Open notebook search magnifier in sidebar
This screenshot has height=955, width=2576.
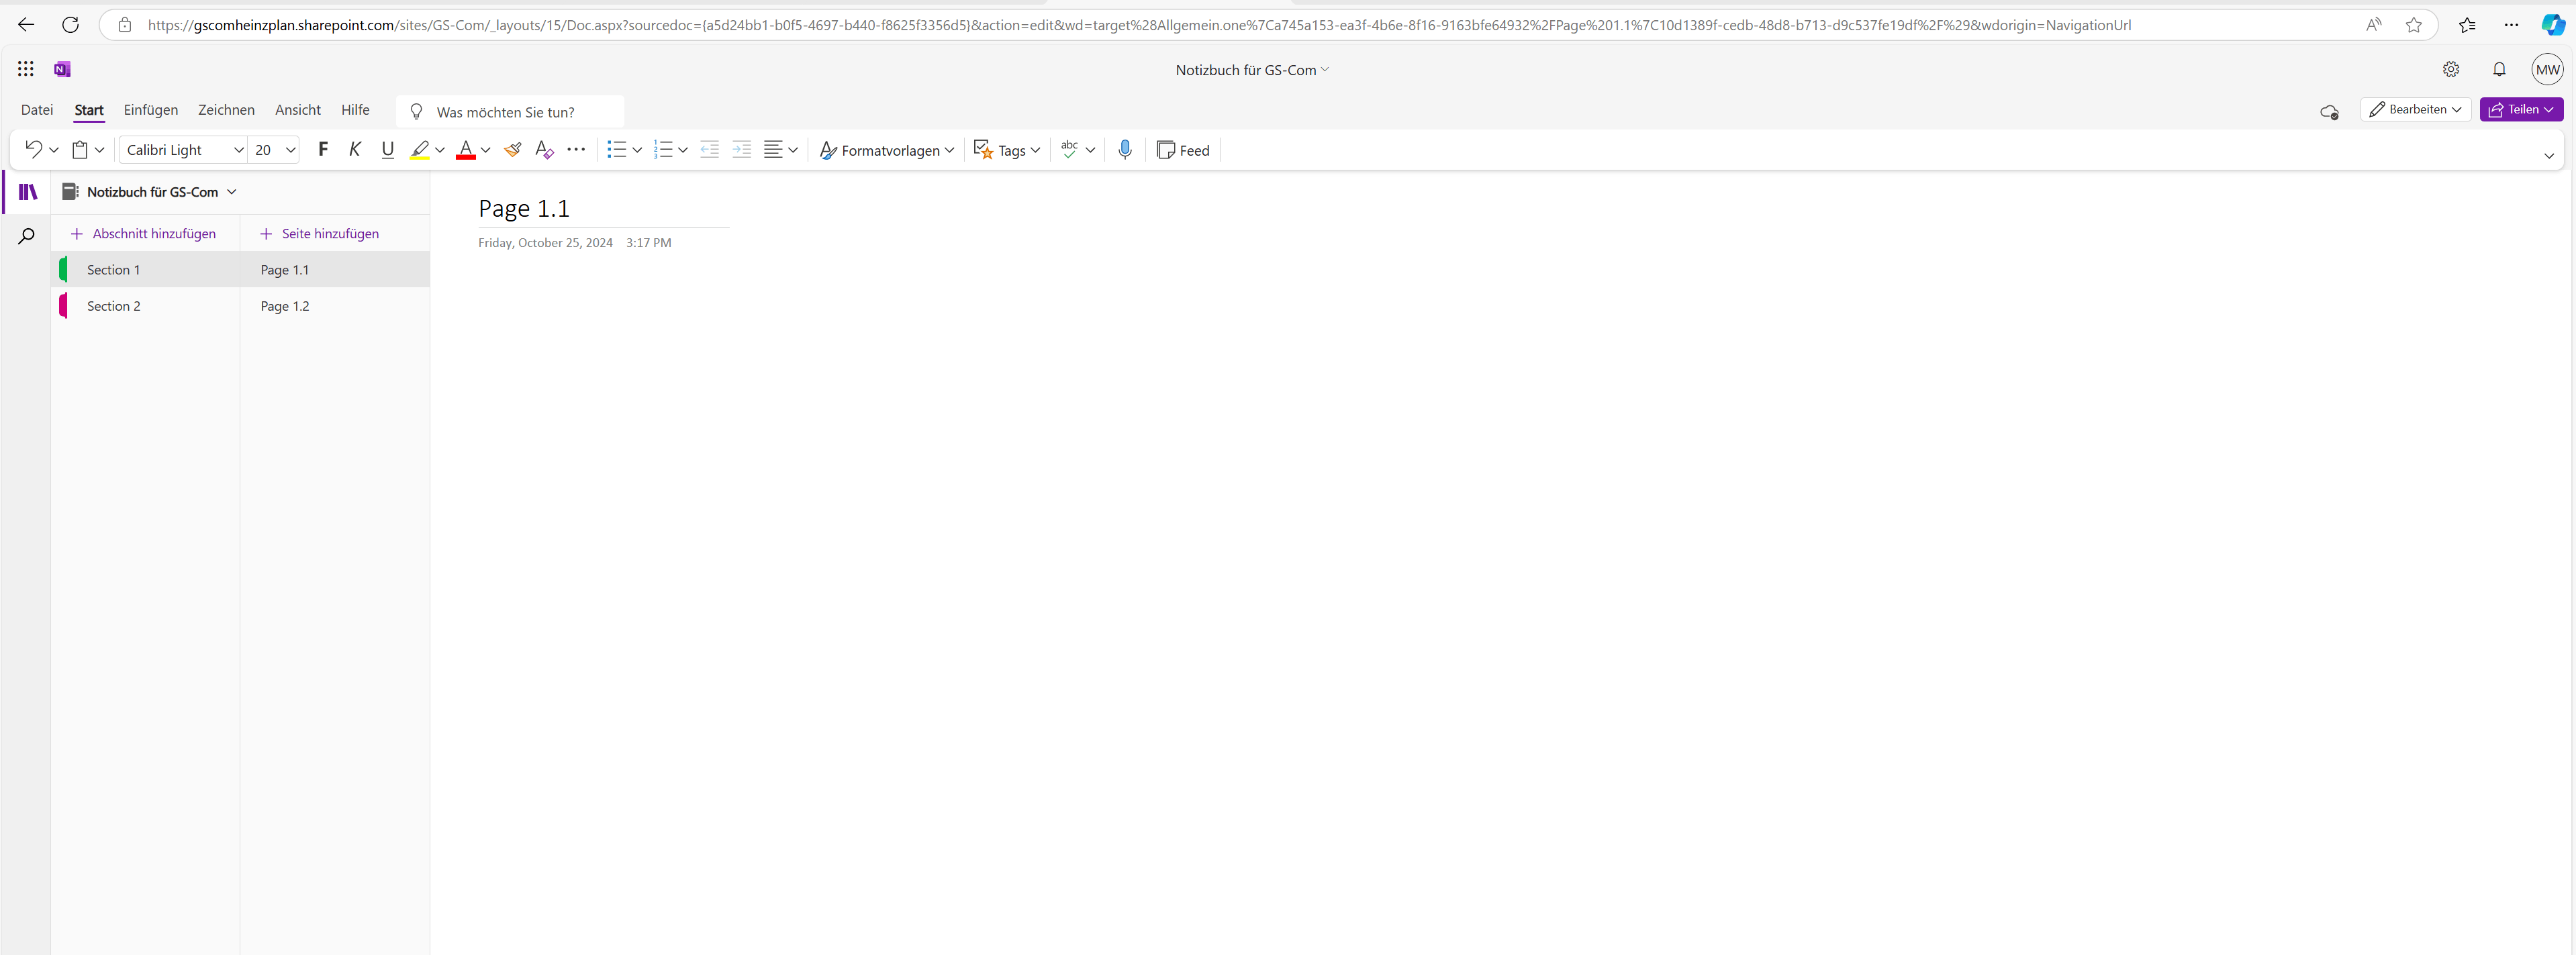point(27,237)
